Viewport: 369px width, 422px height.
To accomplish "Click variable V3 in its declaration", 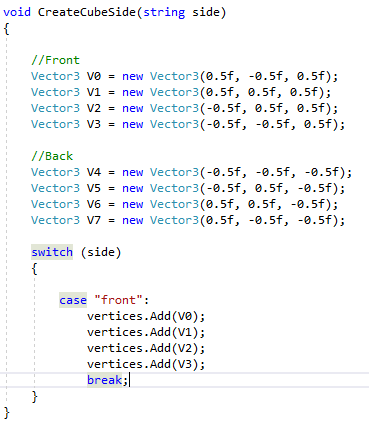I will click(94, 124).
